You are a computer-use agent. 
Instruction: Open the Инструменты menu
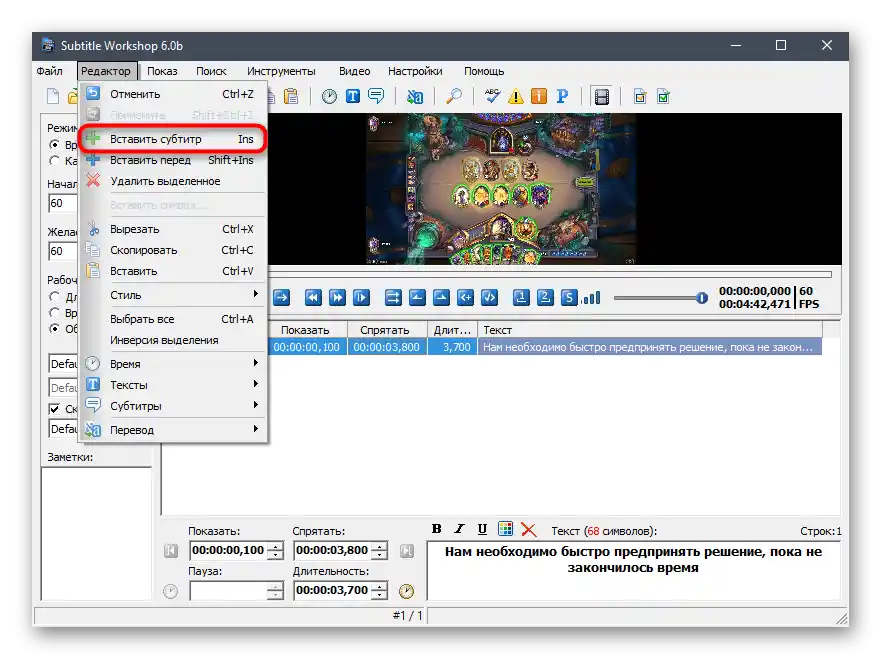(281, 71)
